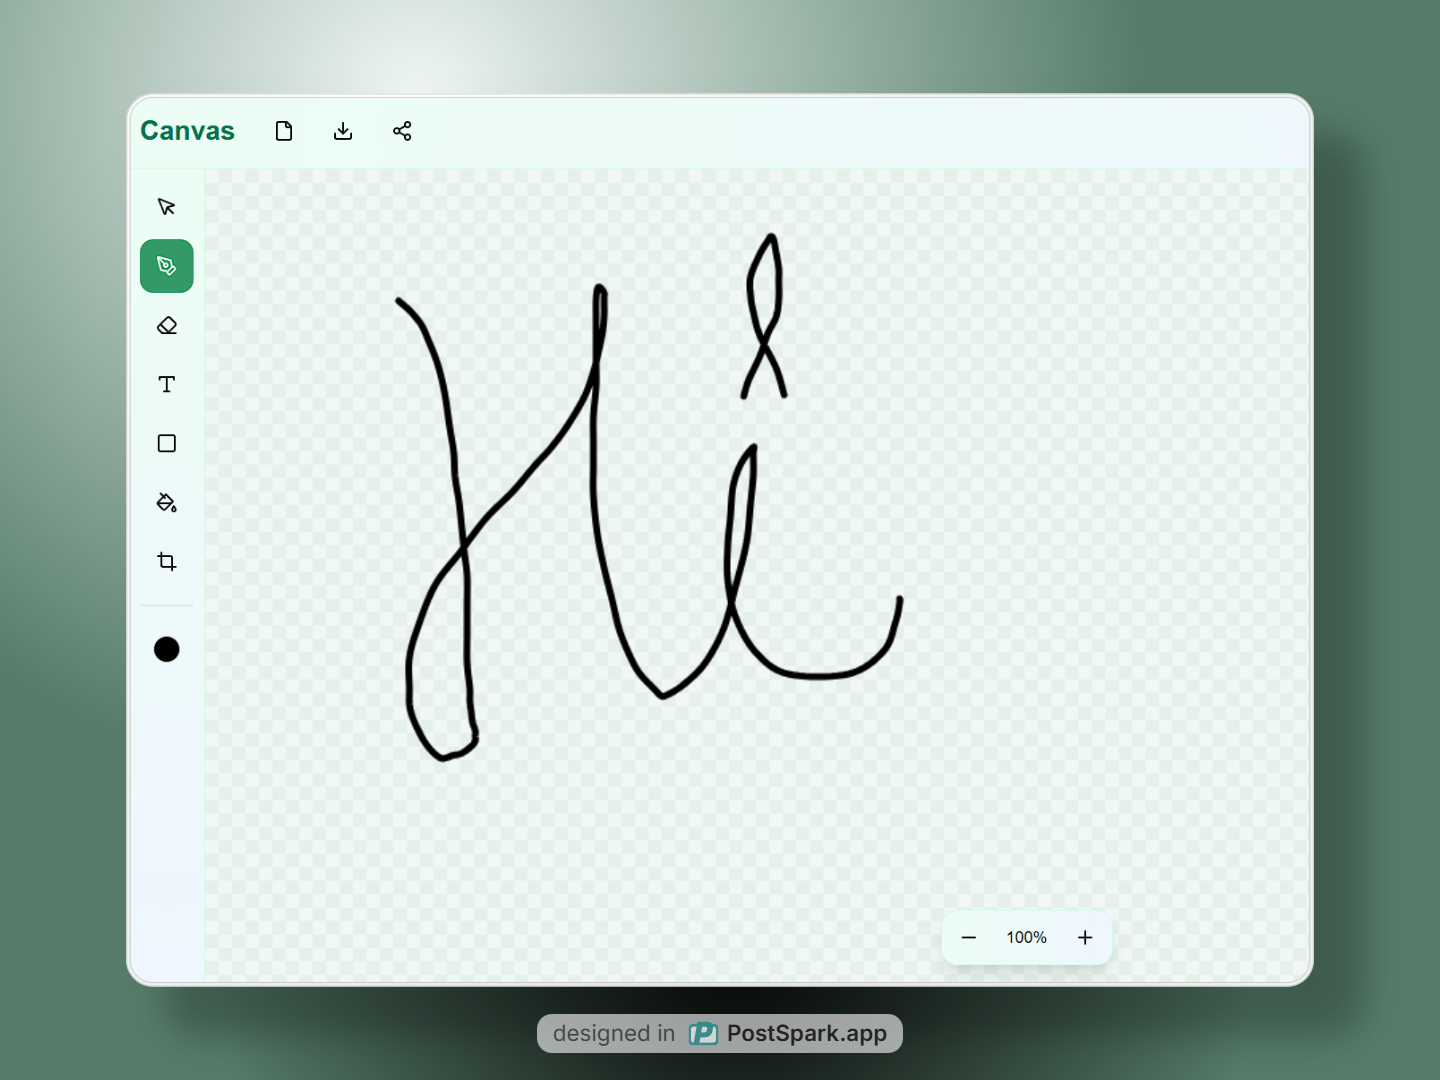Create a new blank canvas file

point(284,131)
